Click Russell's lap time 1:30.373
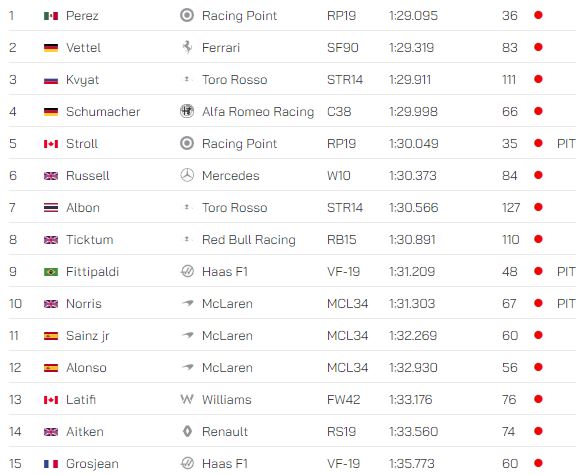The width and height of the screenshot is (578, 475). [x=413, y=175]
